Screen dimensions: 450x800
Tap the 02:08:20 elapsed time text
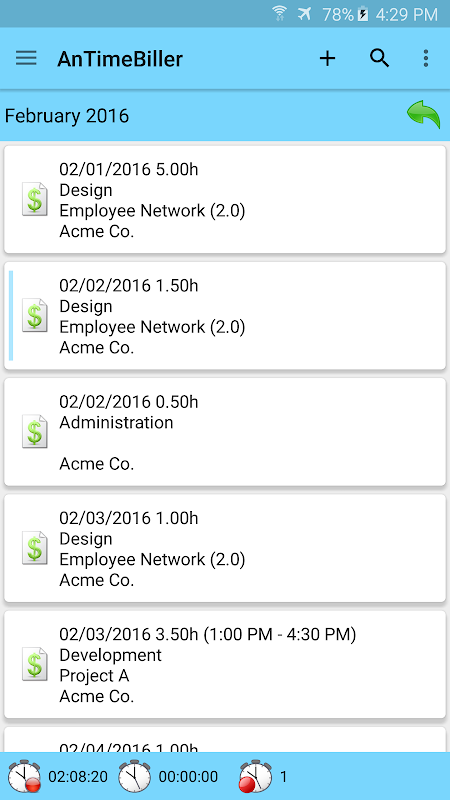[78, 777]
